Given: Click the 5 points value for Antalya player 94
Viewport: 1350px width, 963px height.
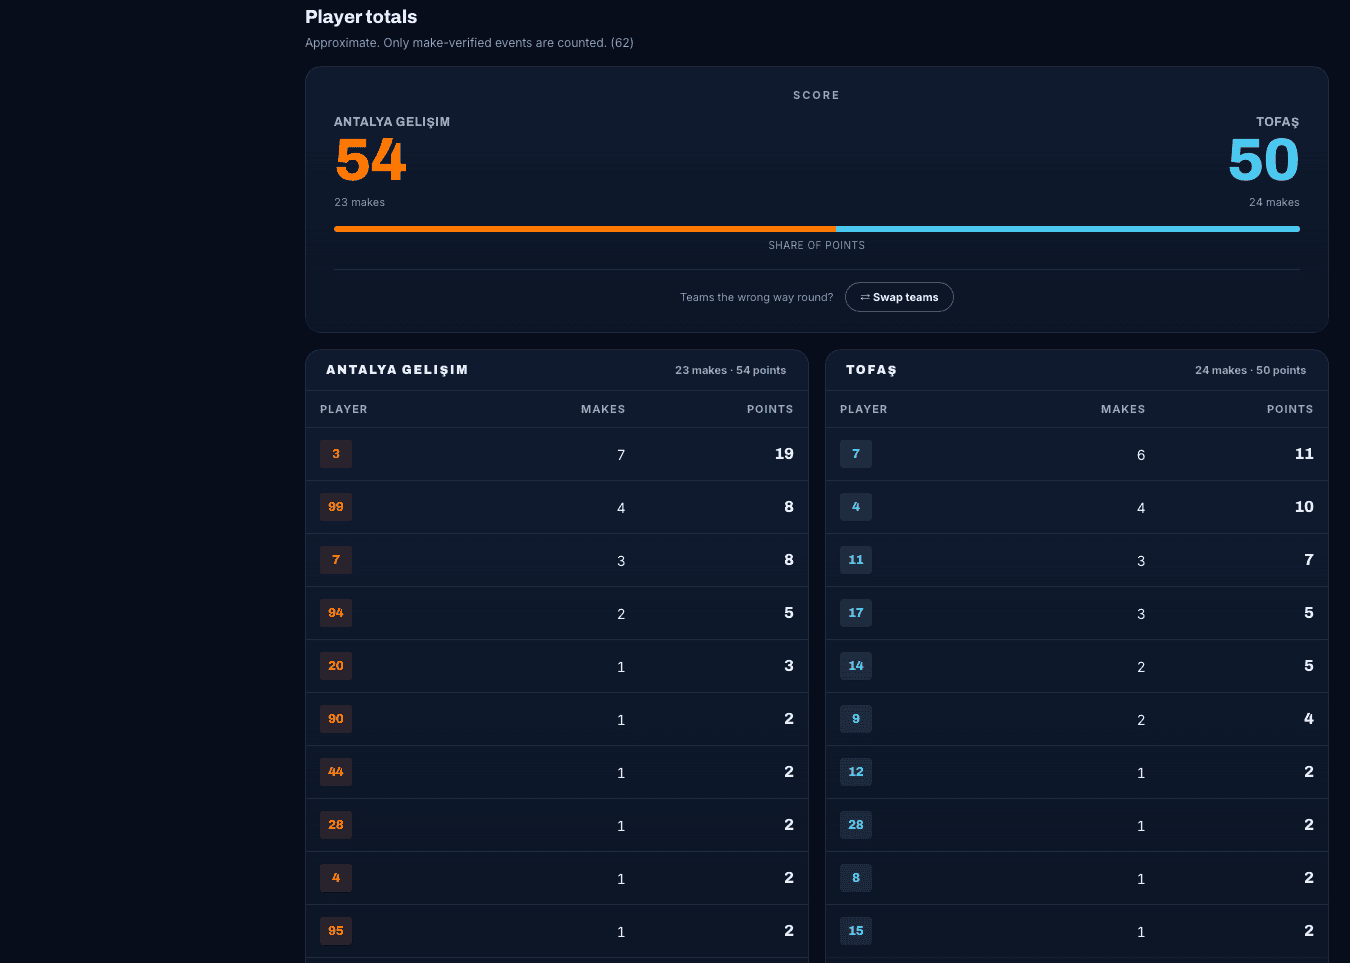Looking at the screenshot, I should click(789, 613).
